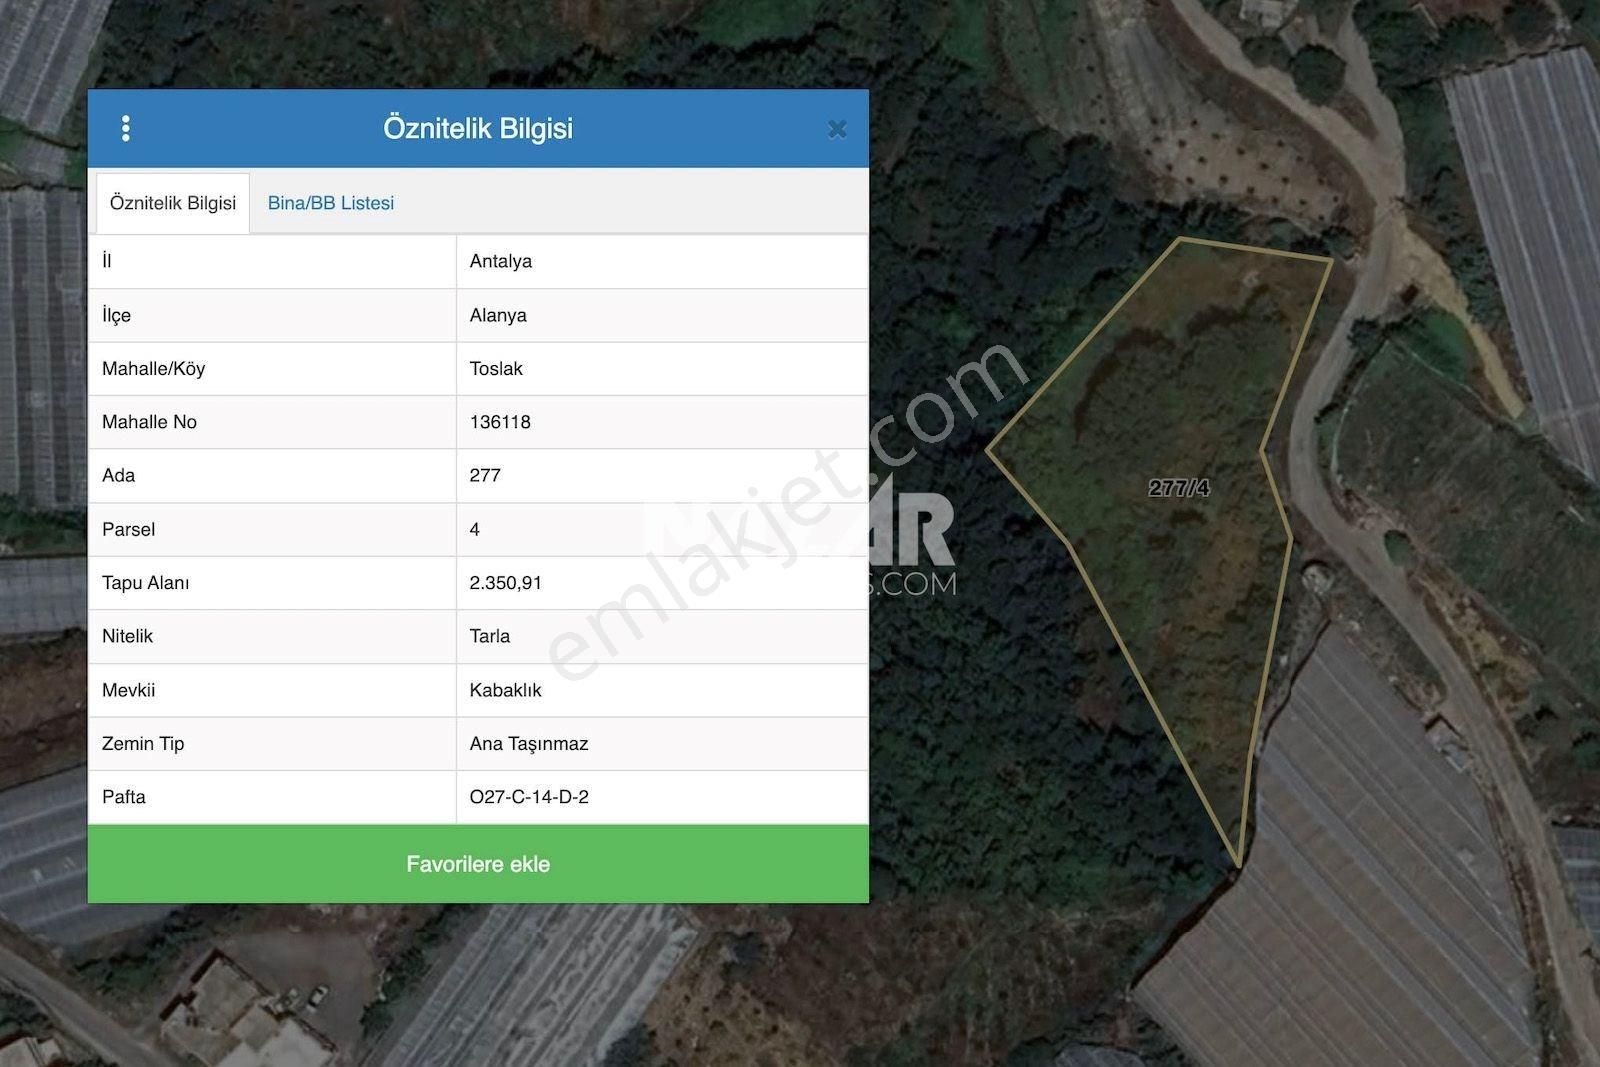Click the close X on the panel header
The height and width of the screenshot is (1067, 1600).
pyautogui.click(x=837, y=128)
